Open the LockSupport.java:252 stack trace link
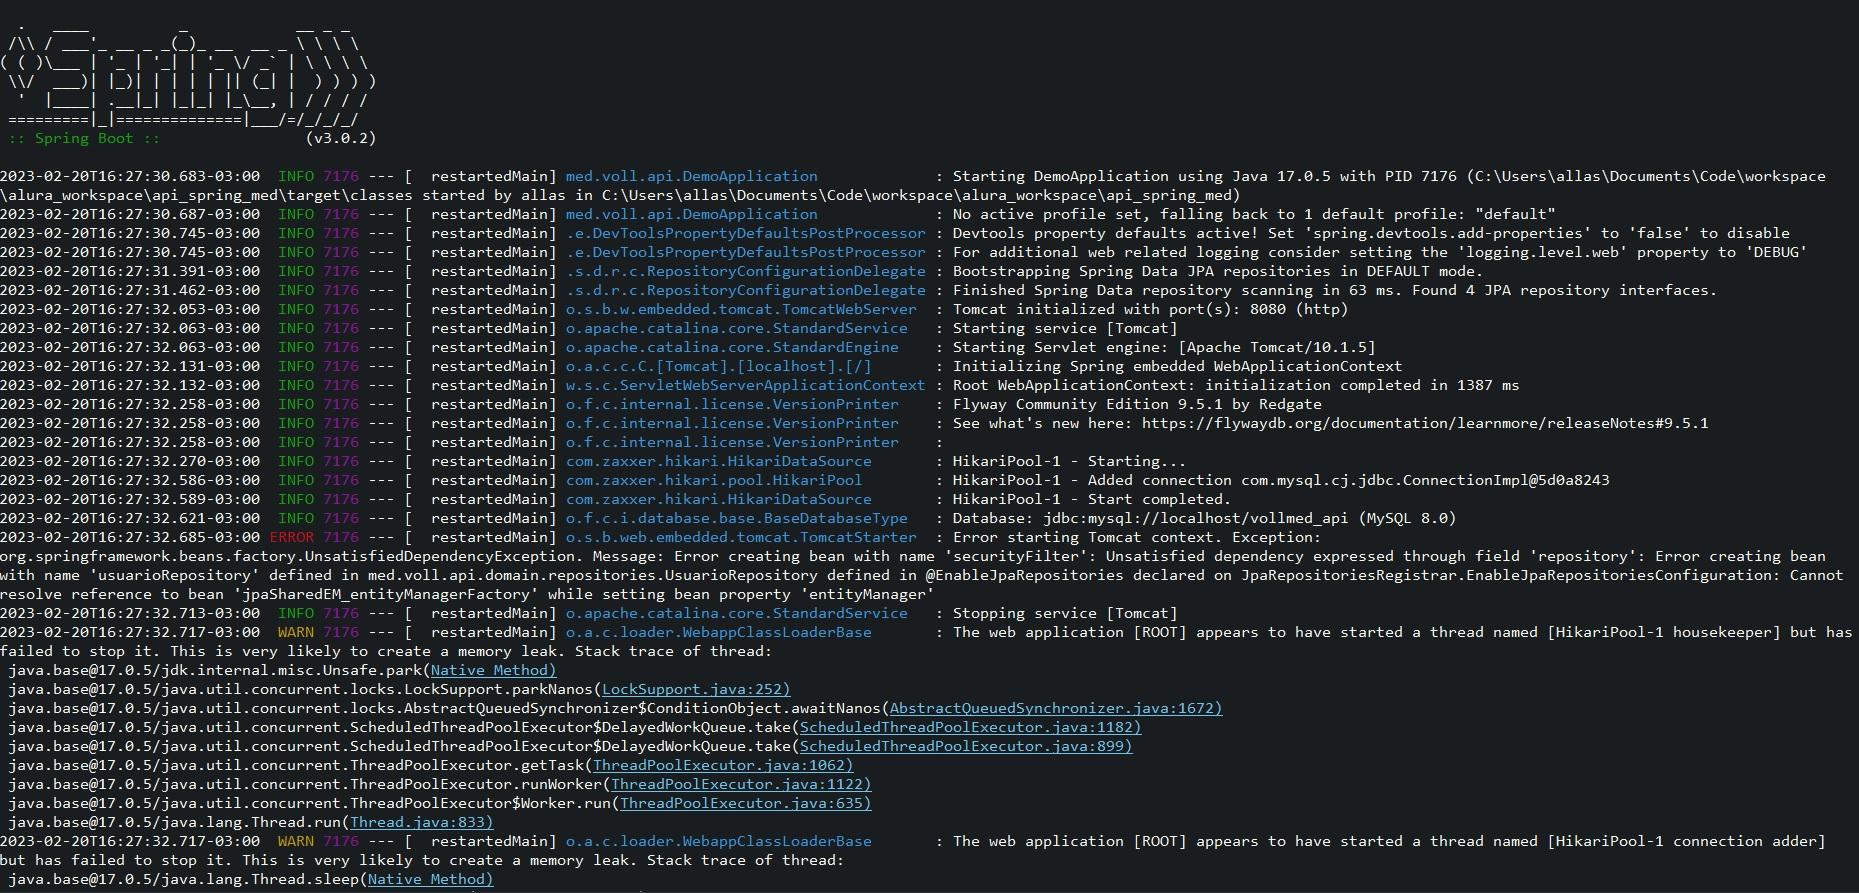The height and width of the screenshot is (893, 1859). (696, 689)
